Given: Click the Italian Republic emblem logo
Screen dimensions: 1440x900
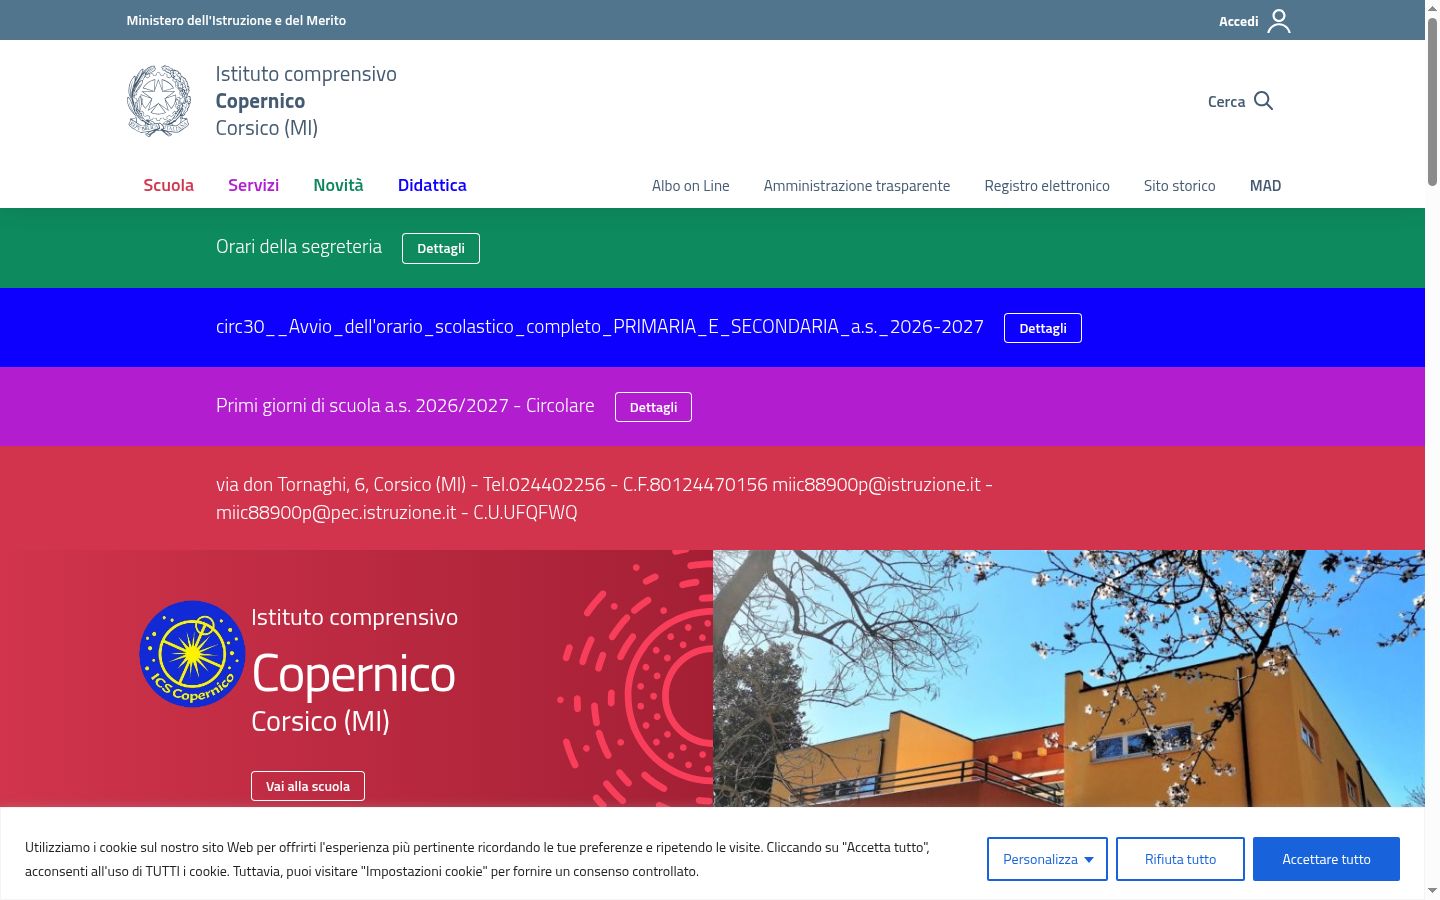Looking at the screenshot, I should tap(159, 101).
